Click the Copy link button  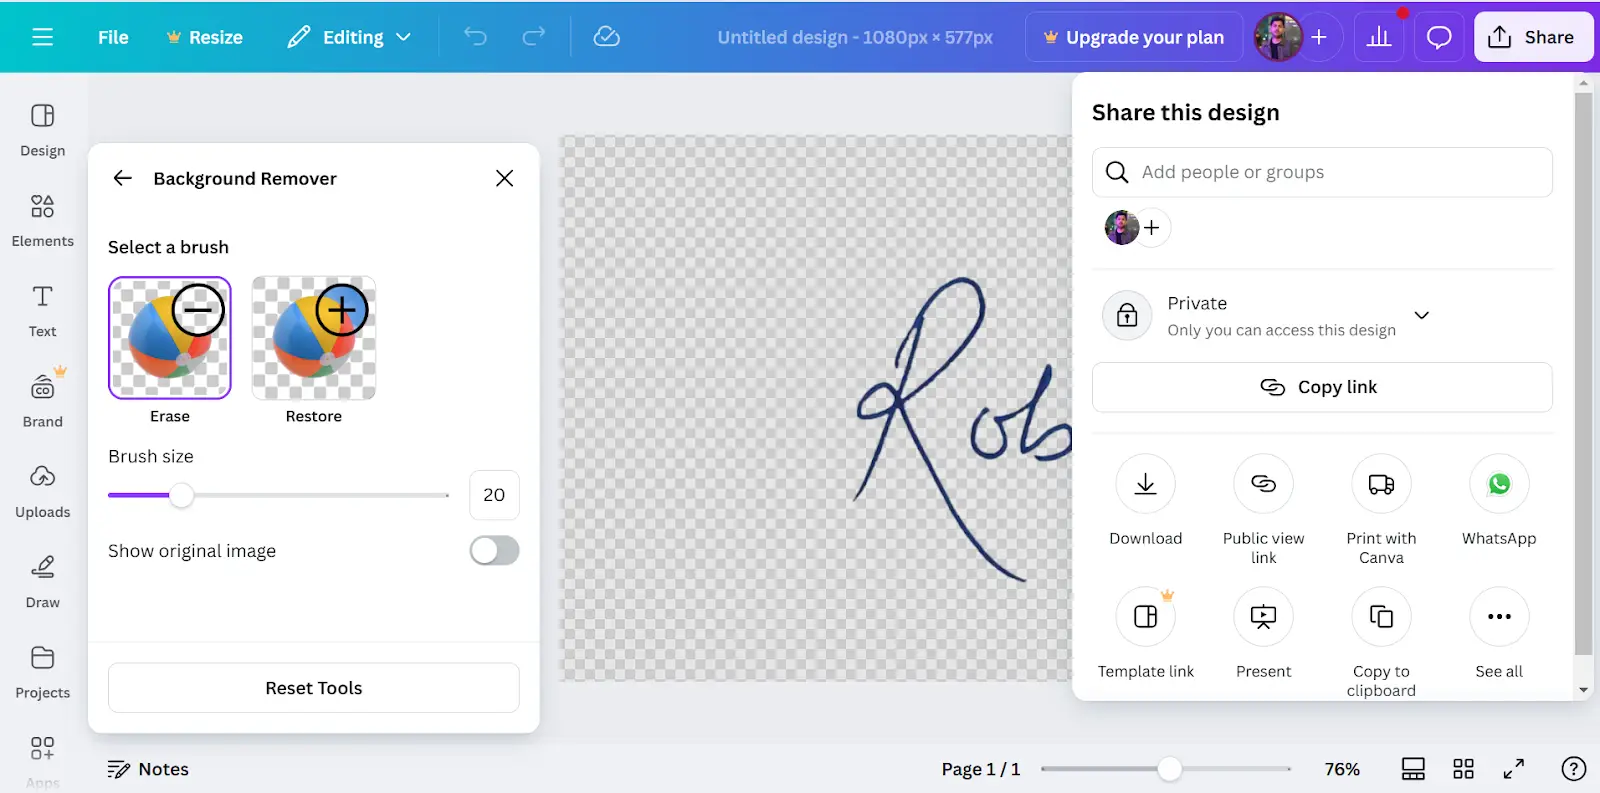click(1322, 387)
